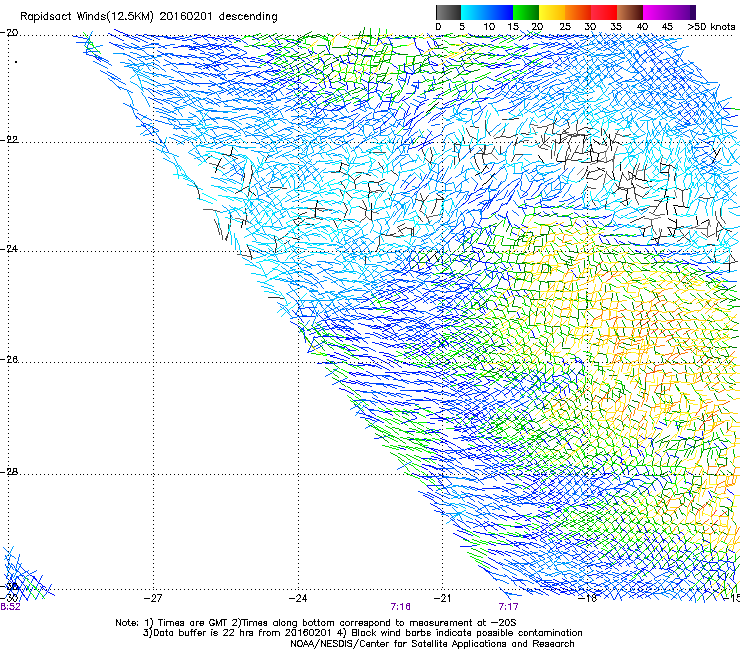Click the 'NOAA/NESDIS/Center for Satellite Applications' credit
The image size is (740, 650).
[x=432, y=644]
